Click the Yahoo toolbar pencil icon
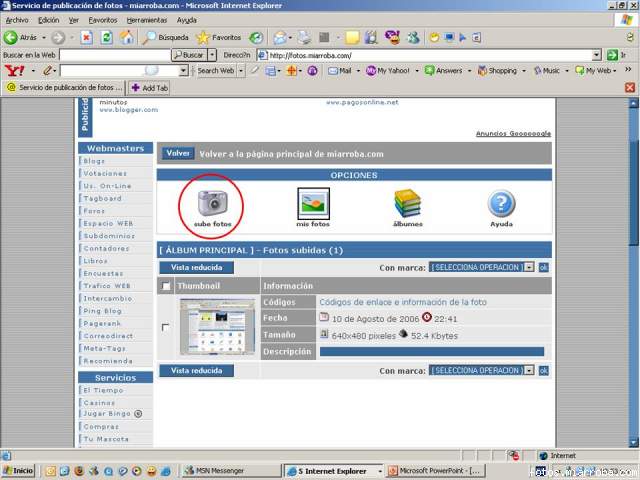The image size is (640, 480). pos(47,71)
